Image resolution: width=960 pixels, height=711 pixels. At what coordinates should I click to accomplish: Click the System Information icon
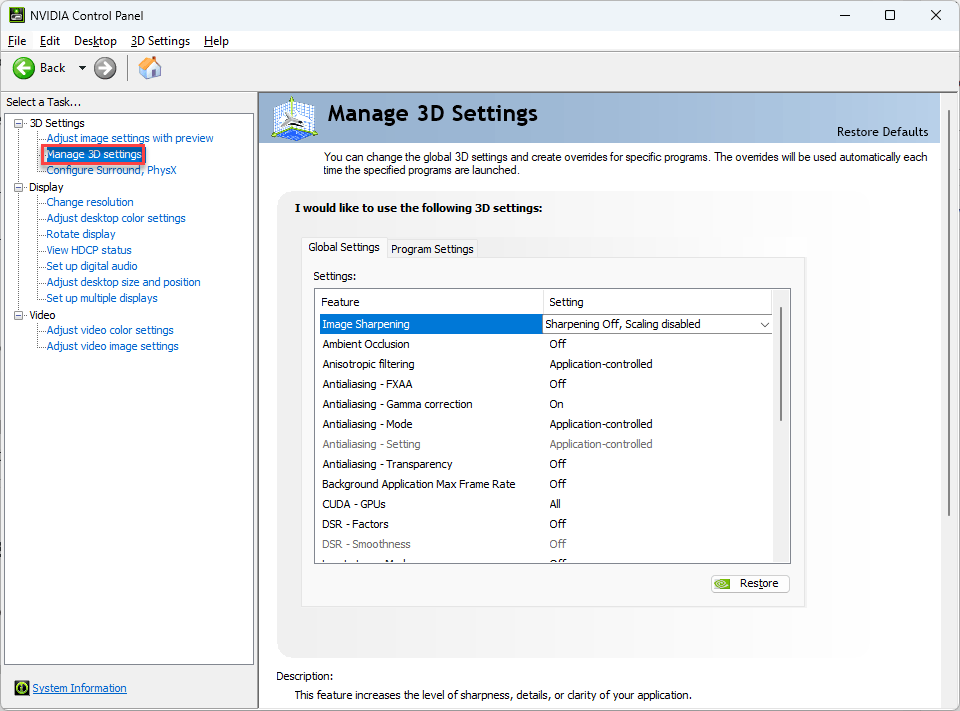tap(21, 688)
